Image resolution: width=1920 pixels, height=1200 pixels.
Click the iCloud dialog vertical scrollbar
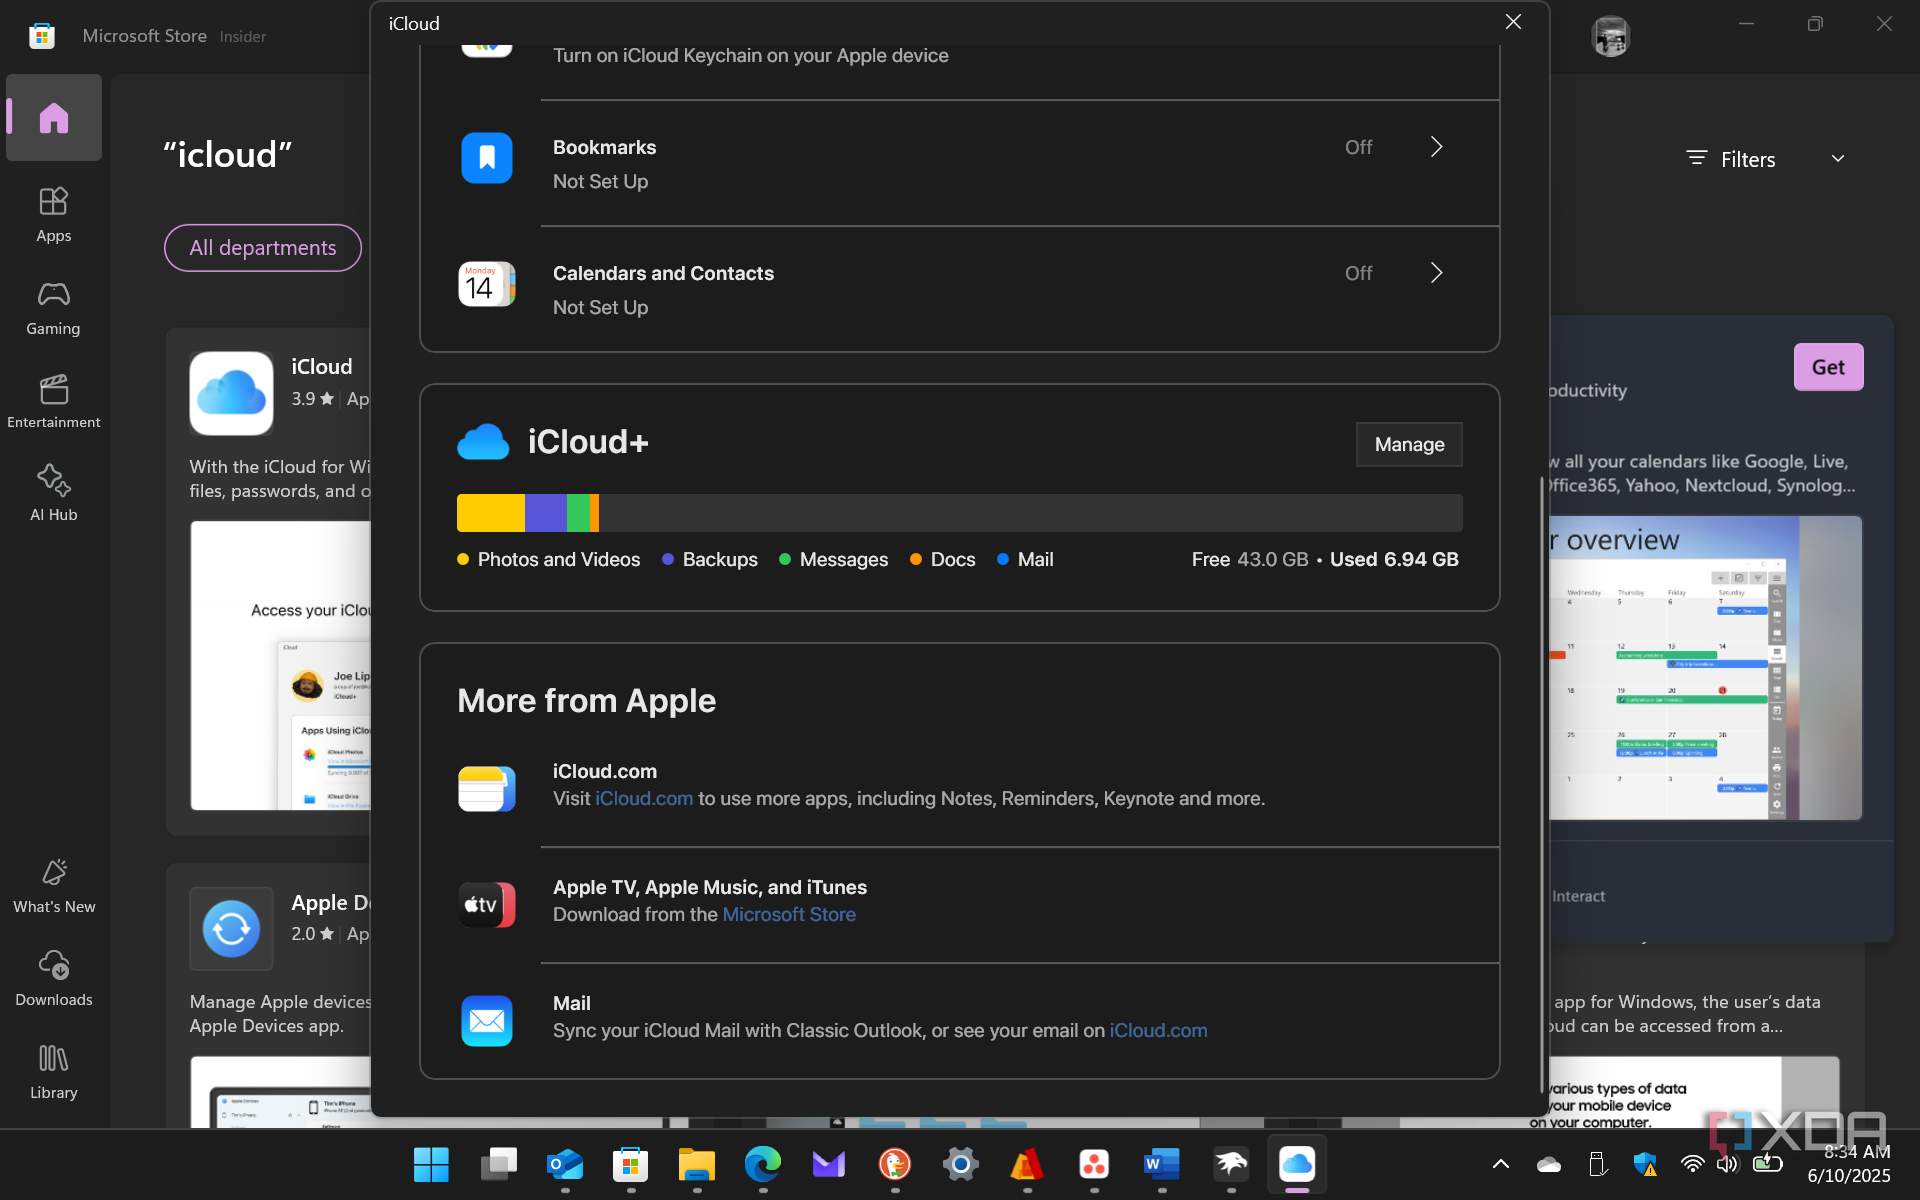click(1541, 785)
